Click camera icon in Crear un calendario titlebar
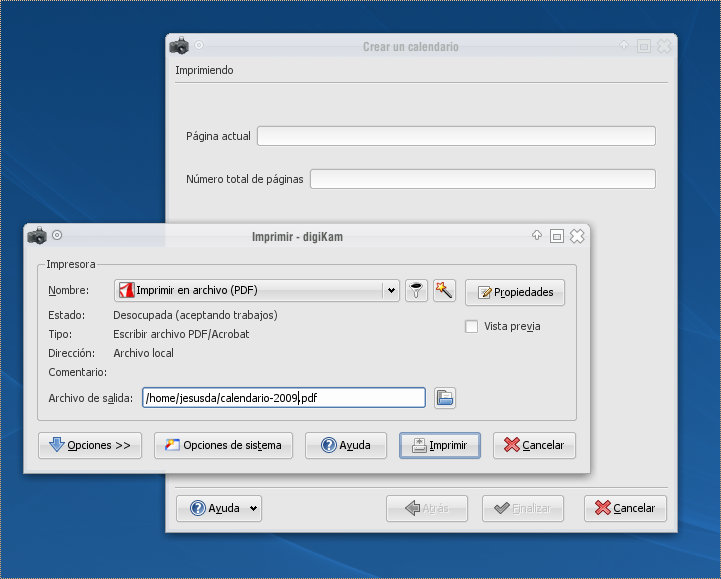Image resolution: width=721 pixels, height=579 pixels. [x=179, y=46]
